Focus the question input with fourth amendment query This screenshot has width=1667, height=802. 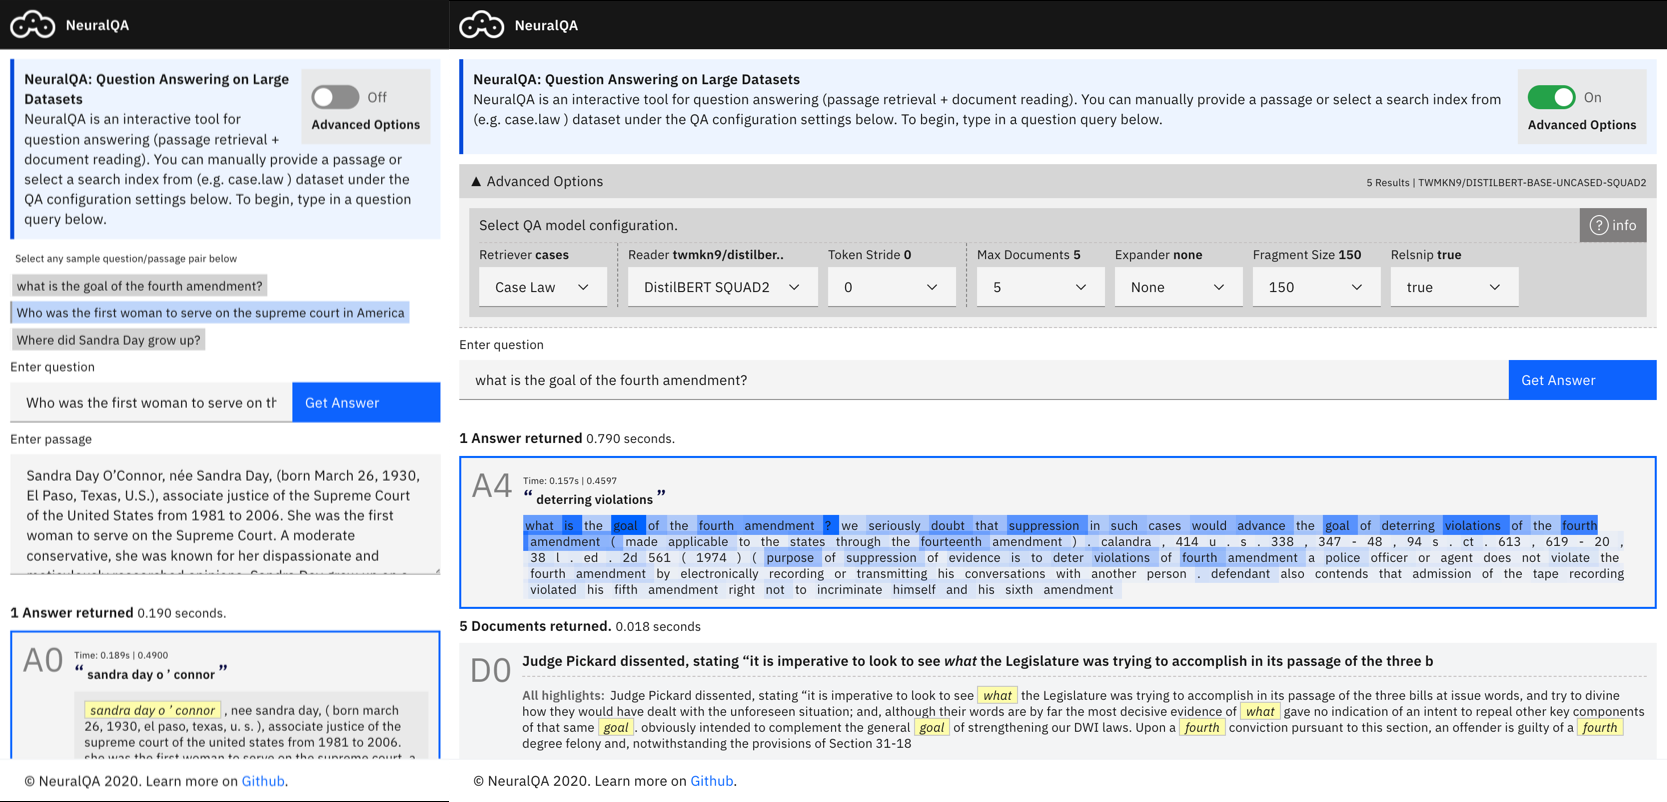coord(983,380)
